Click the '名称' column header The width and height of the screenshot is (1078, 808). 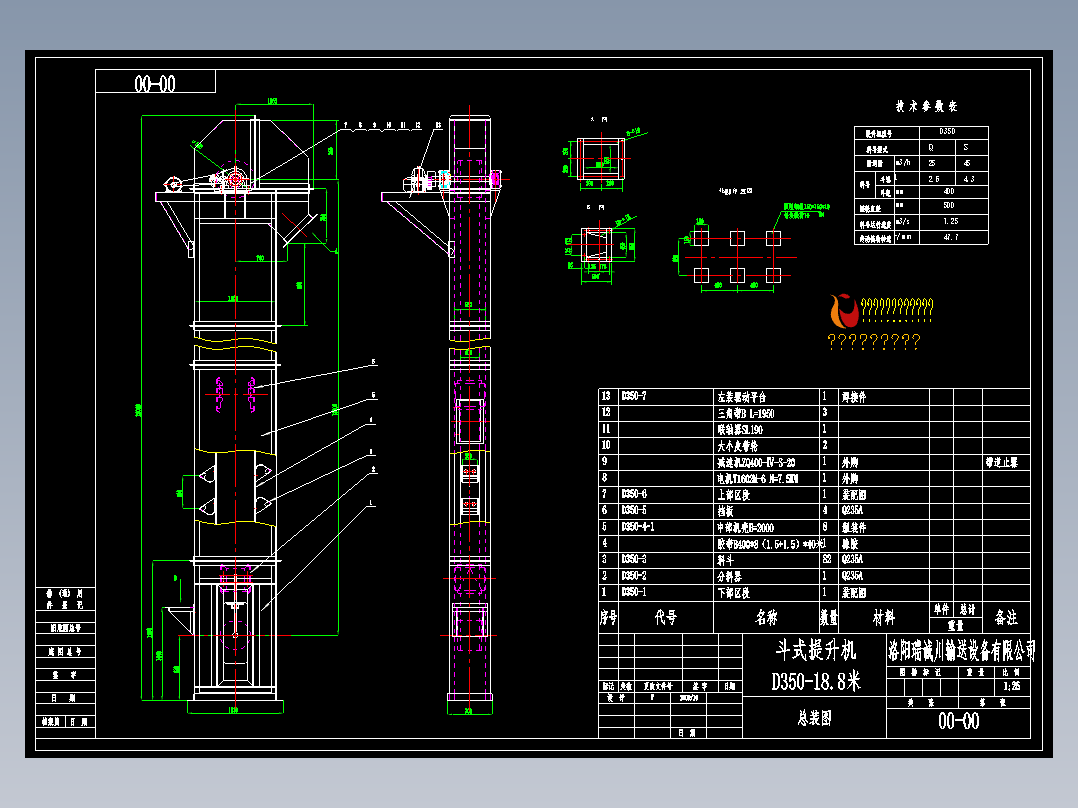click(x=767, y=617)
